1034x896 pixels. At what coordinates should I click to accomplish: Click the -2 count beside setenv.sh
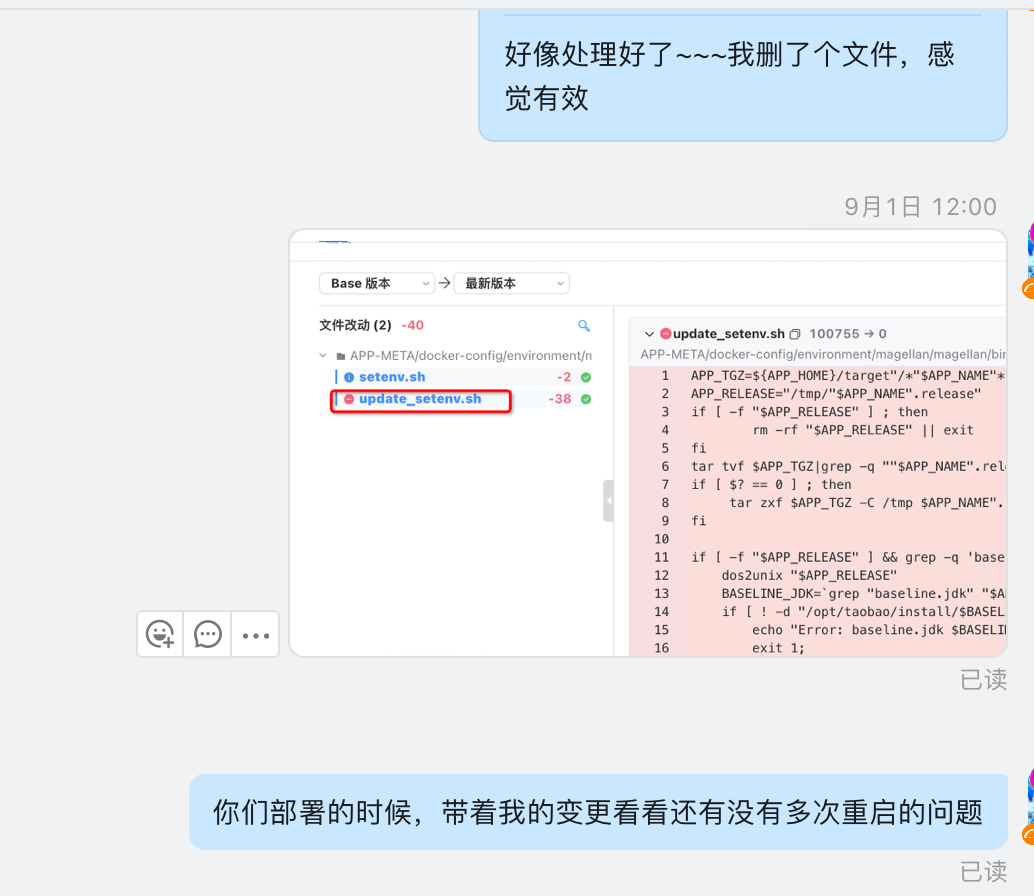(x=564, y=377)
